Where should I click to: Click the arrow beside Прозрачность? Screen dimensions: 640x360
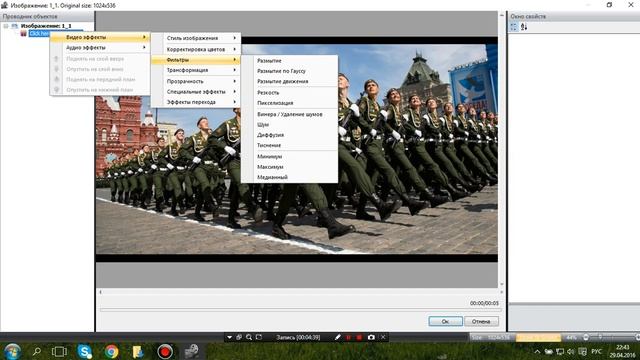[x=235, y=81]
